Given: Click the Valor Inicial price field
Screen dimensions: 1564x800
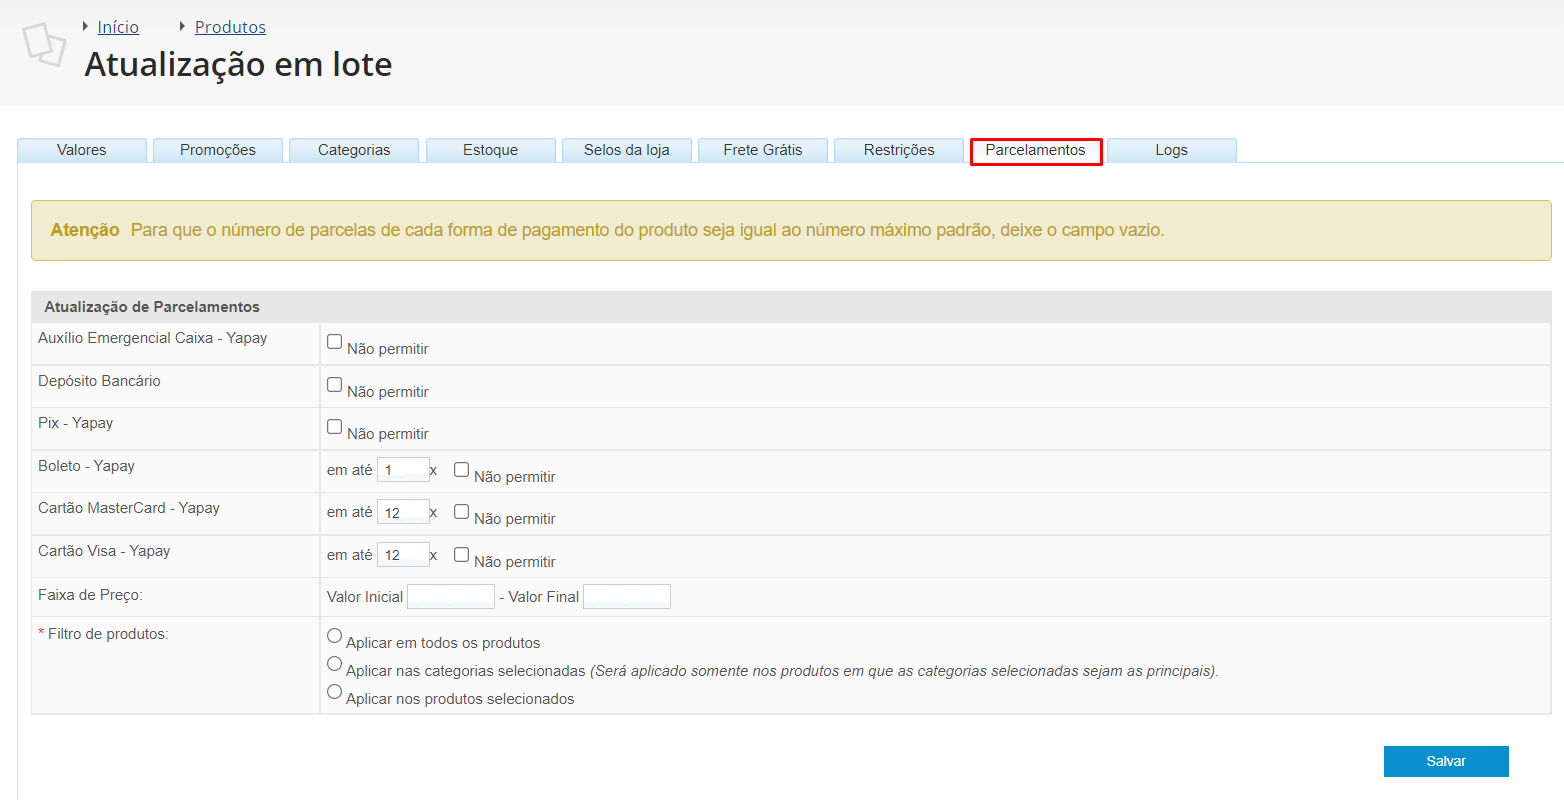Looking at the screenshot, I should coord(451,597).
